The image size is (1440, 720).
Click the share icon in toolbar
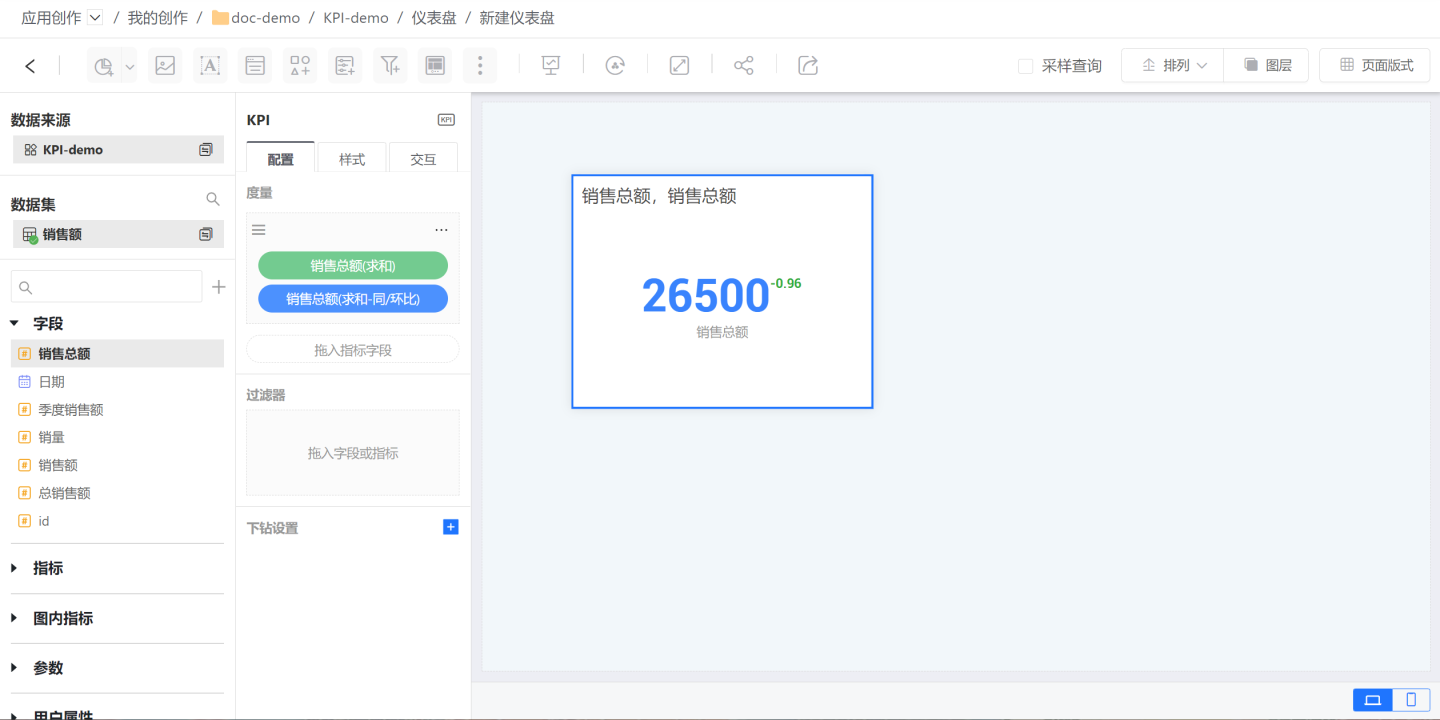point(743,66)
